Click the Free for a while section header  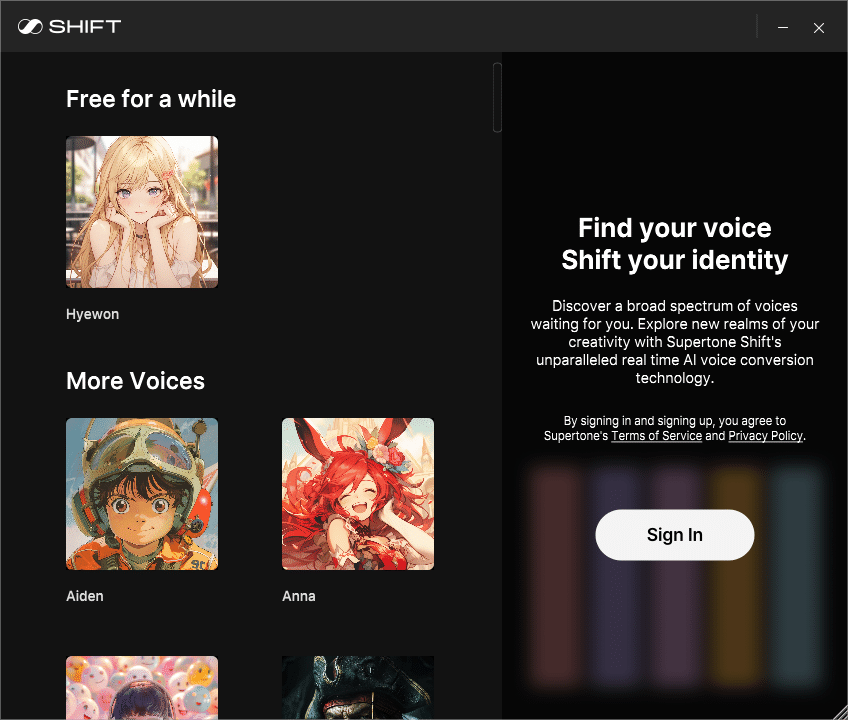151,99
